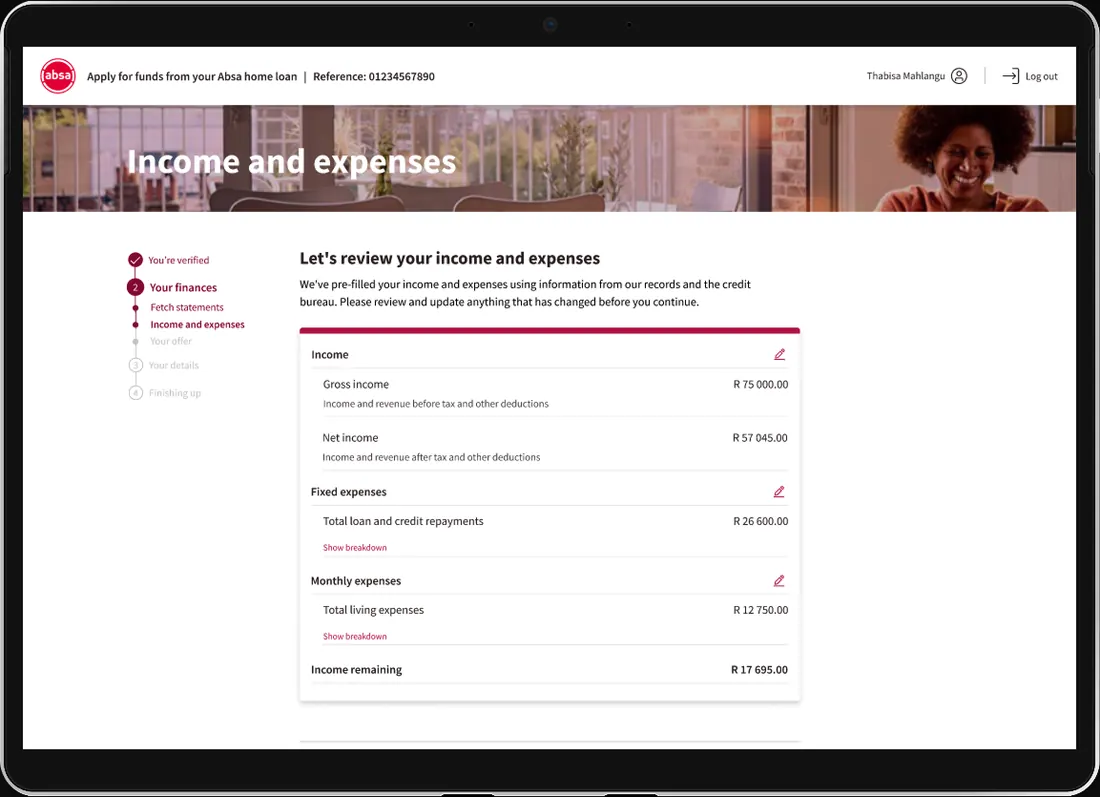Click Apply for funds from your Absa home loan
The height and width of the screenshot is (797, 1100).
[x=192, y=76]
